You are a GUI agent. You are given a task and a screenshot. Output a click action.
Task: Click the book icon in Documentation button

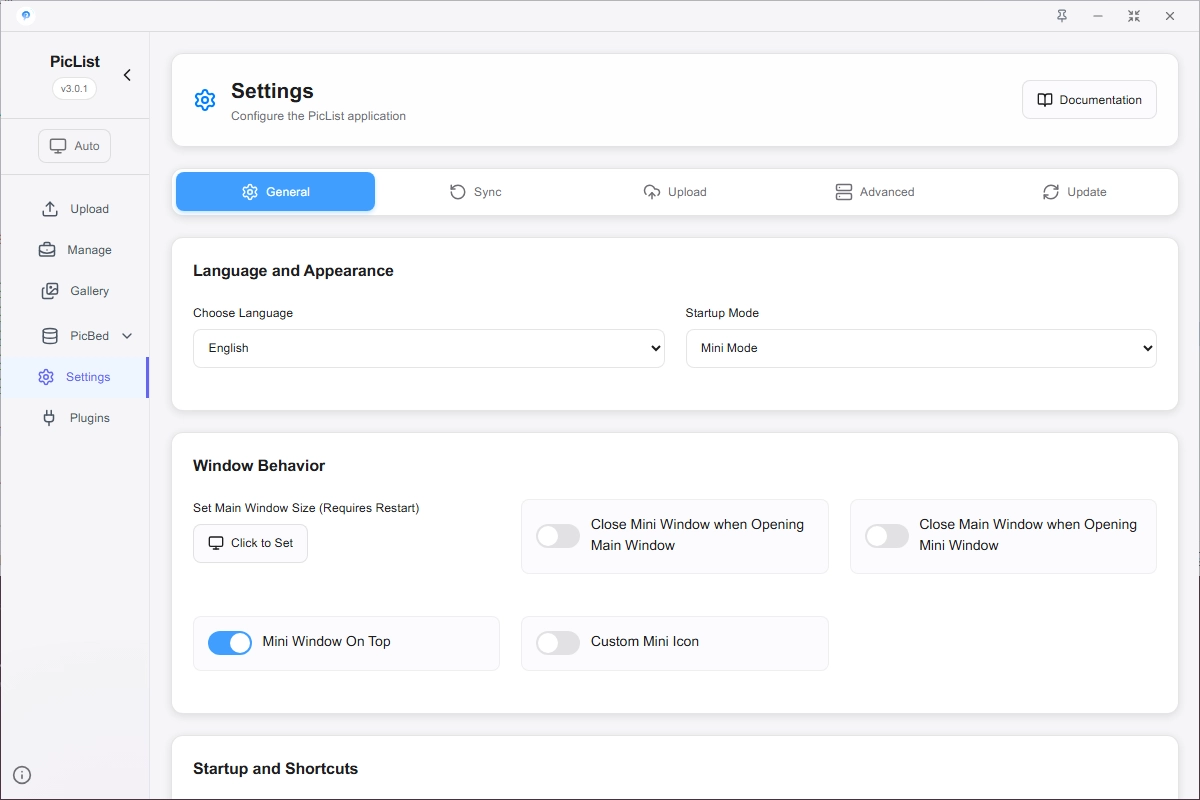coord(1045,100)
